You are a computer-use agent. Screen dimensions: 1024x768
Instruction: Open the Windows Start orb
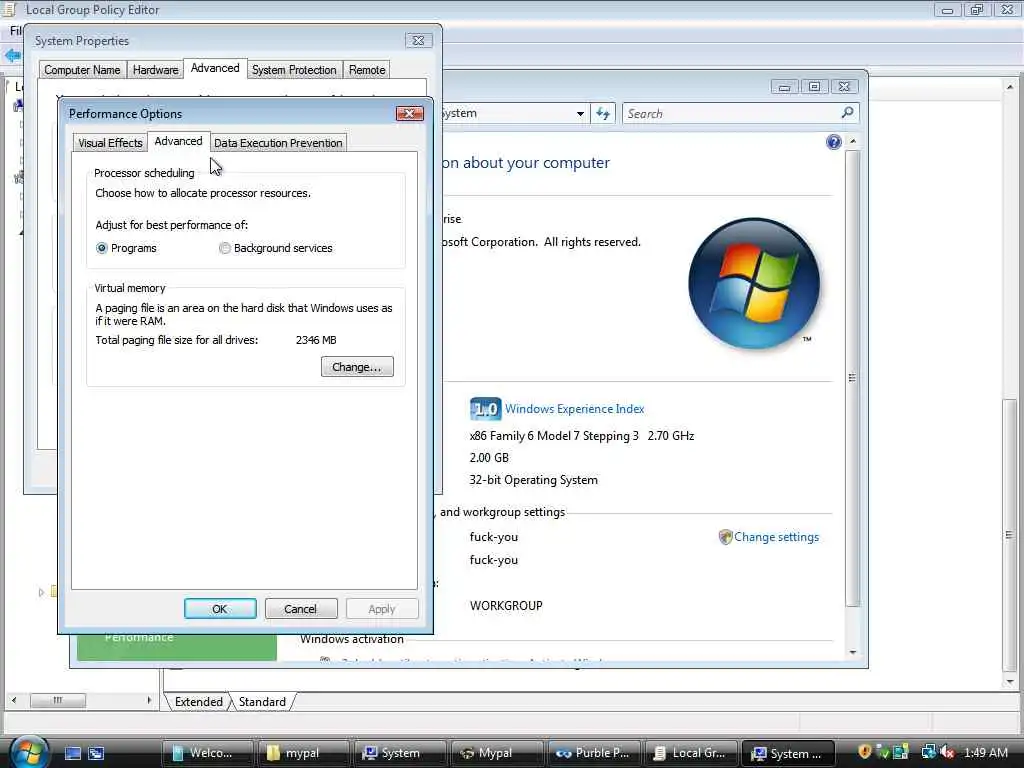tap(28, 752)
